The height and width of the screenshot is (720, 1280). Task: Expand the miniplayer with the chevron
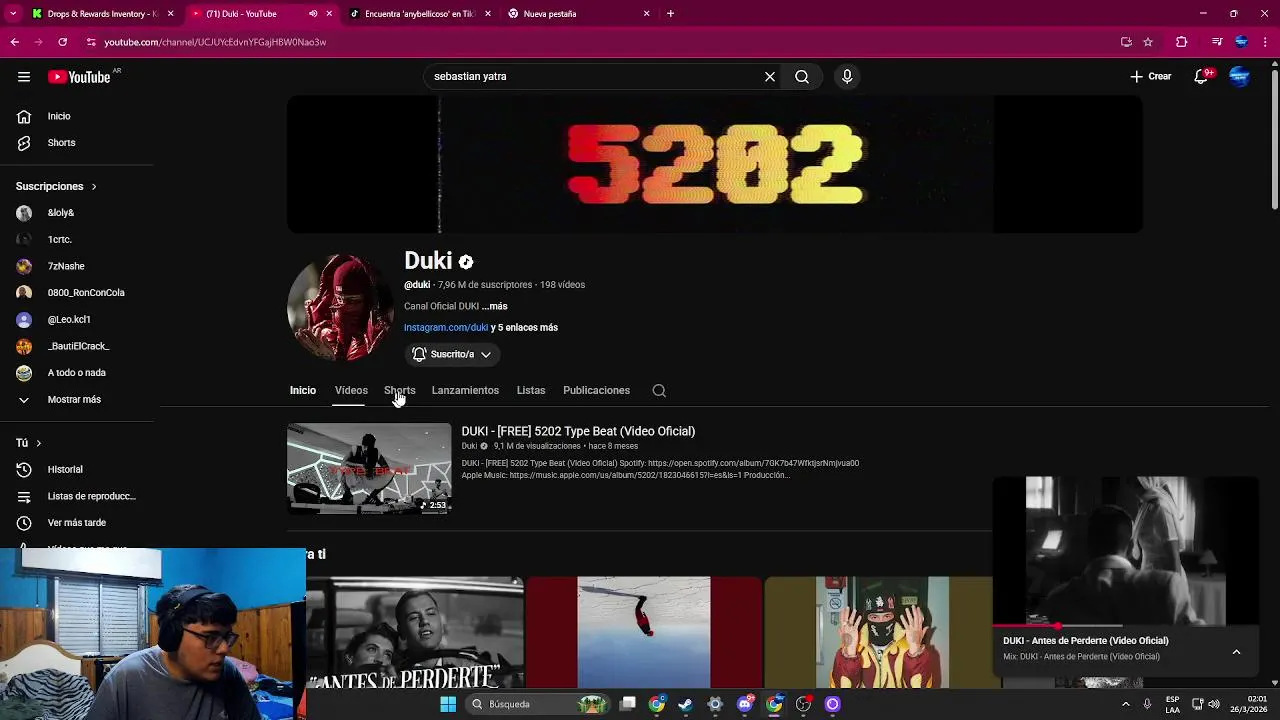tap(1236, 652)
